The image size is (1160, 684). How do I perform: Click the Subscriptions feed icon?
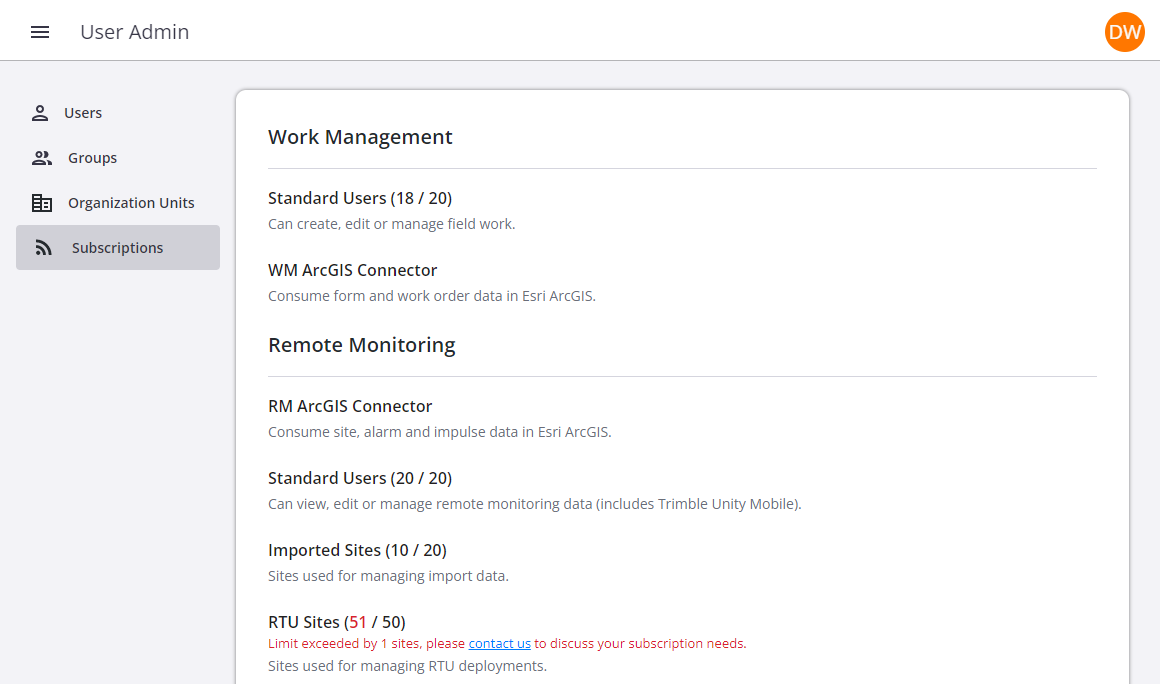(x=44, y=248)
